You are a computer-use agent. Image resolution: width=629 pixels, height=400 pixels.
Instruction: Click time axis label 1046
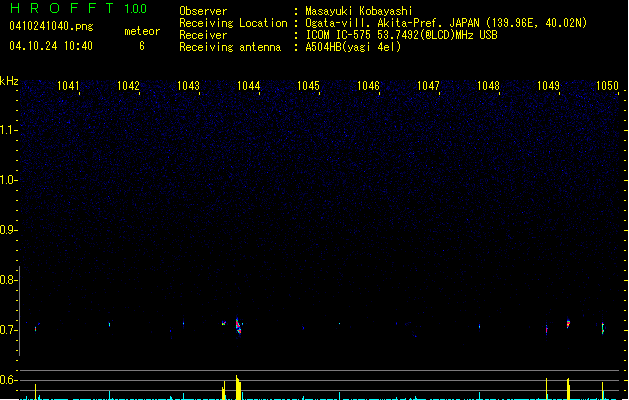click(x=368, y=86)
